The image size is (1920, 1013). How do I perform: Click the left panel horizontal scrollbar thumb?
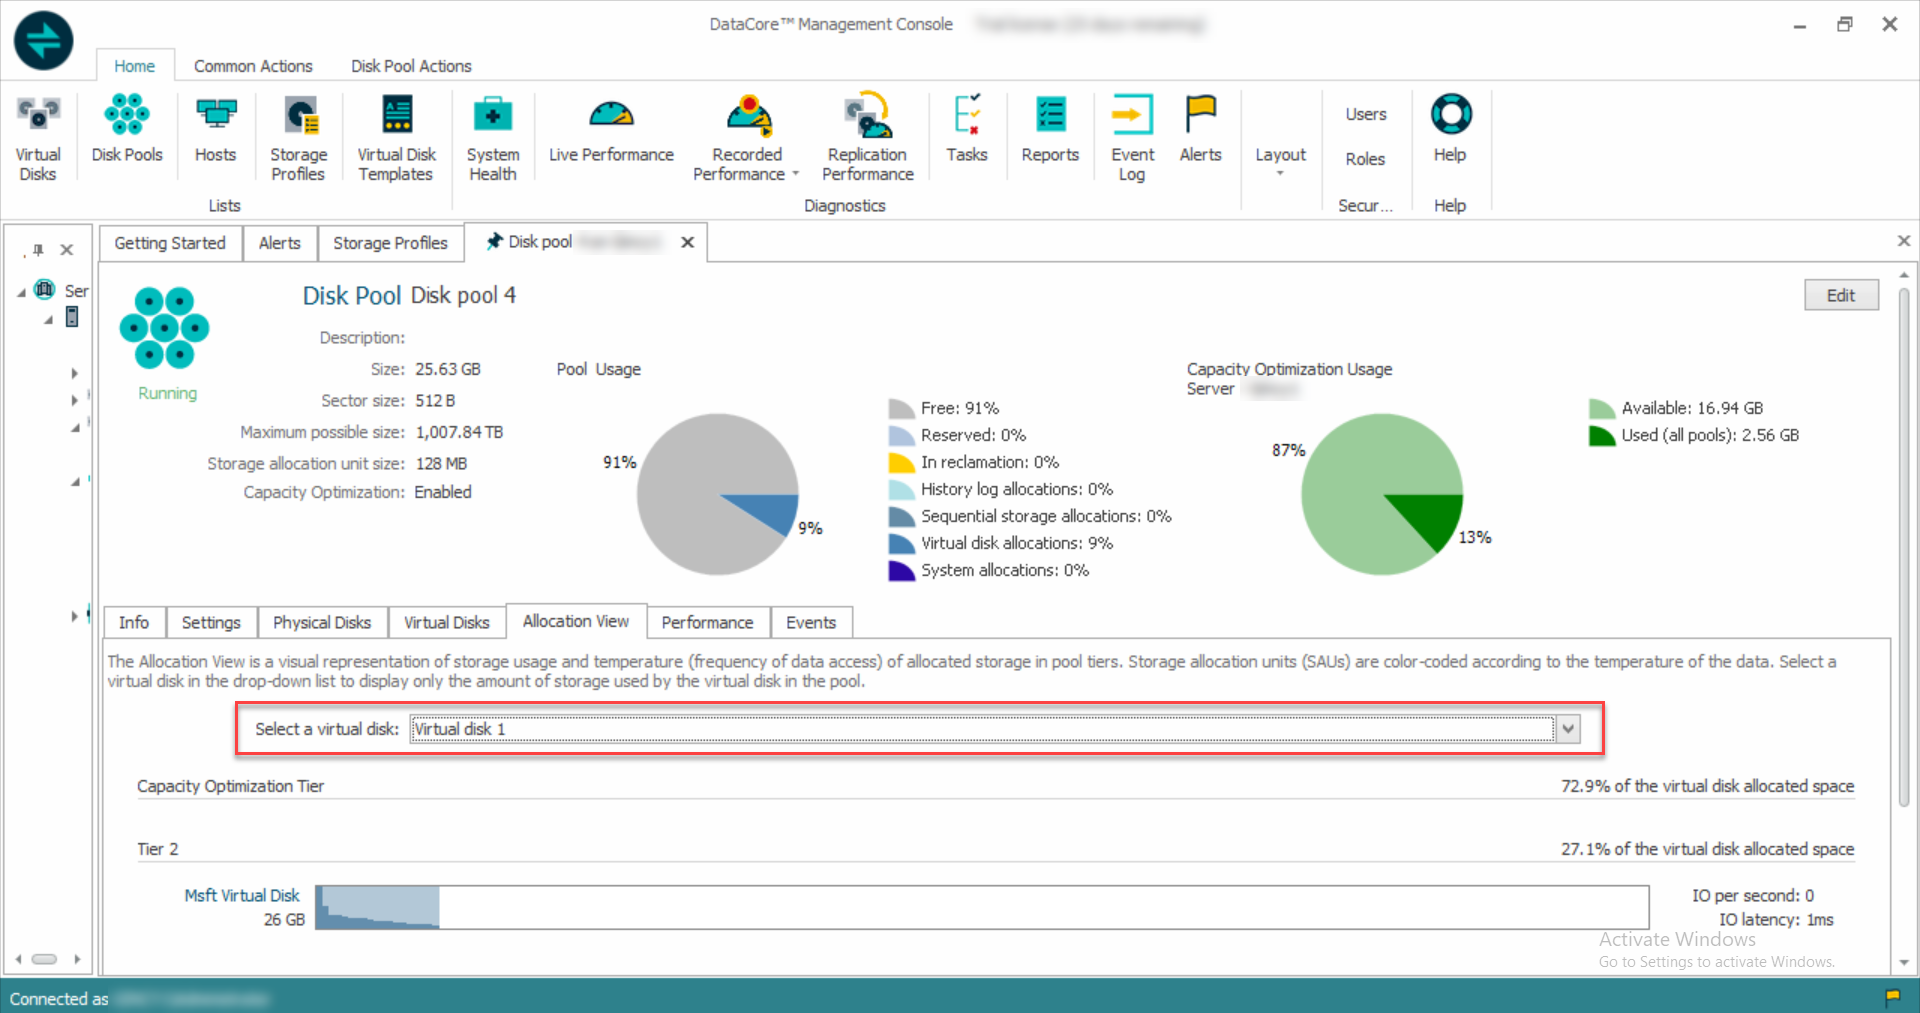(45, 959)
